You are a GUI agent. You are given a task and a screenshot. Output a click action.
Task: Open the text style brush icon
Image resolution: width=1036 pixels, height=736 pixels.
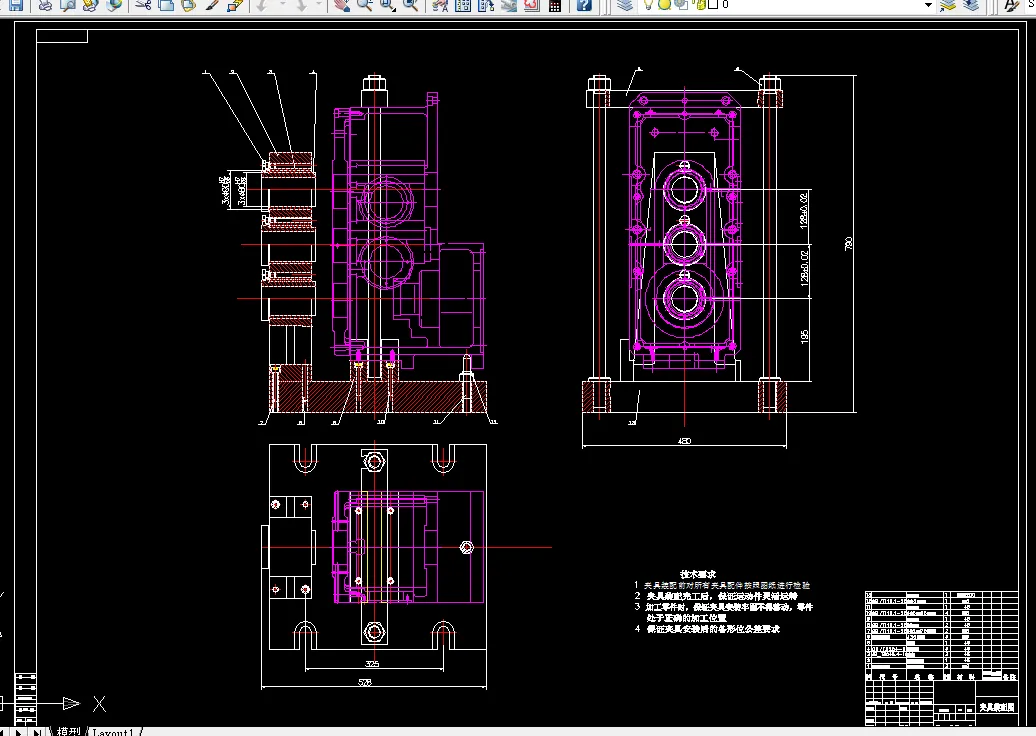pyautogui.click(x=1011, y=5)
